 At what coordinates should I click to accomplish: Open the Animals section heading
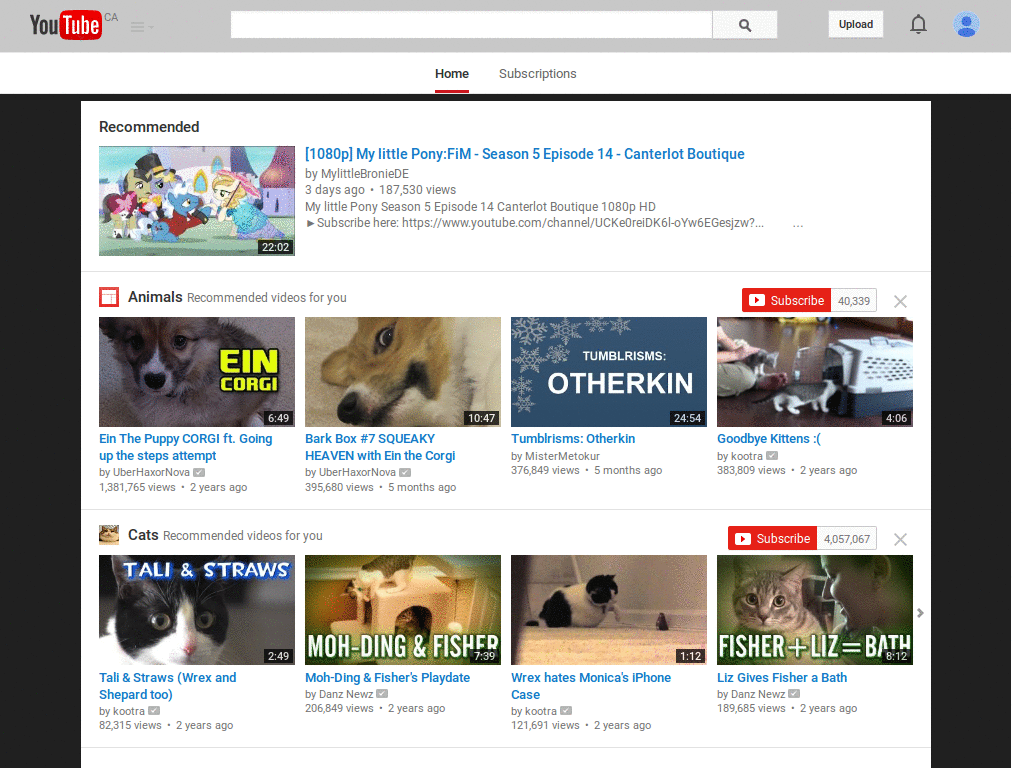155,297
